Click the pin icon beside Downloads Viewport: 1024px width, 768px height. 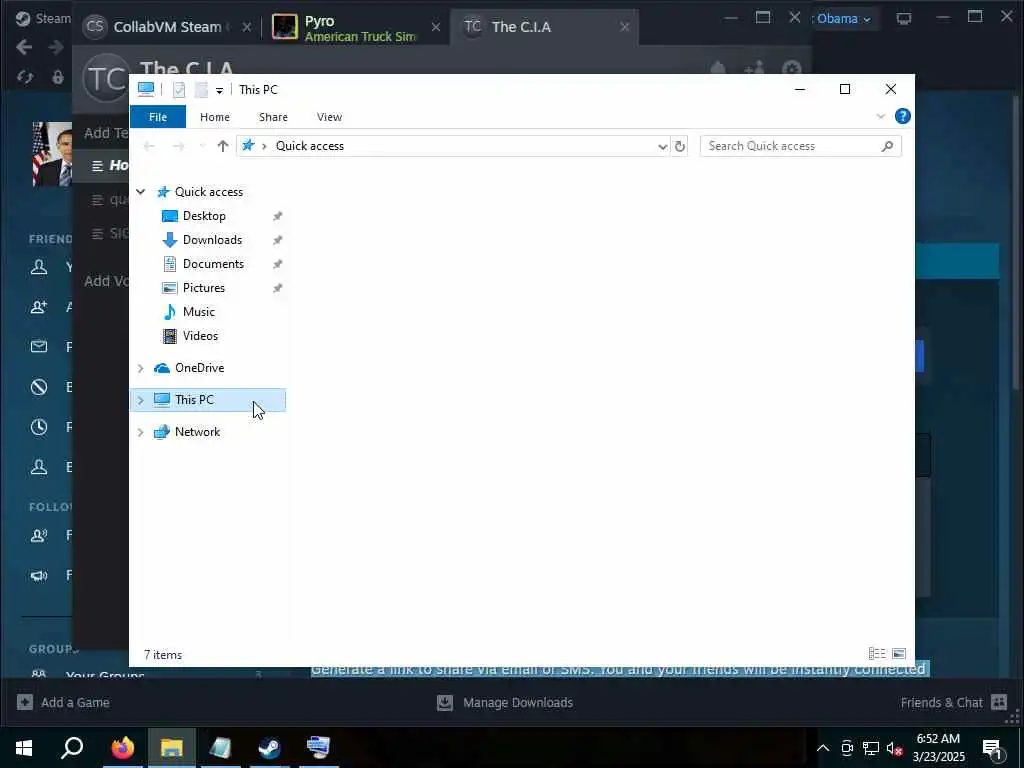click(x=277, y=240)
